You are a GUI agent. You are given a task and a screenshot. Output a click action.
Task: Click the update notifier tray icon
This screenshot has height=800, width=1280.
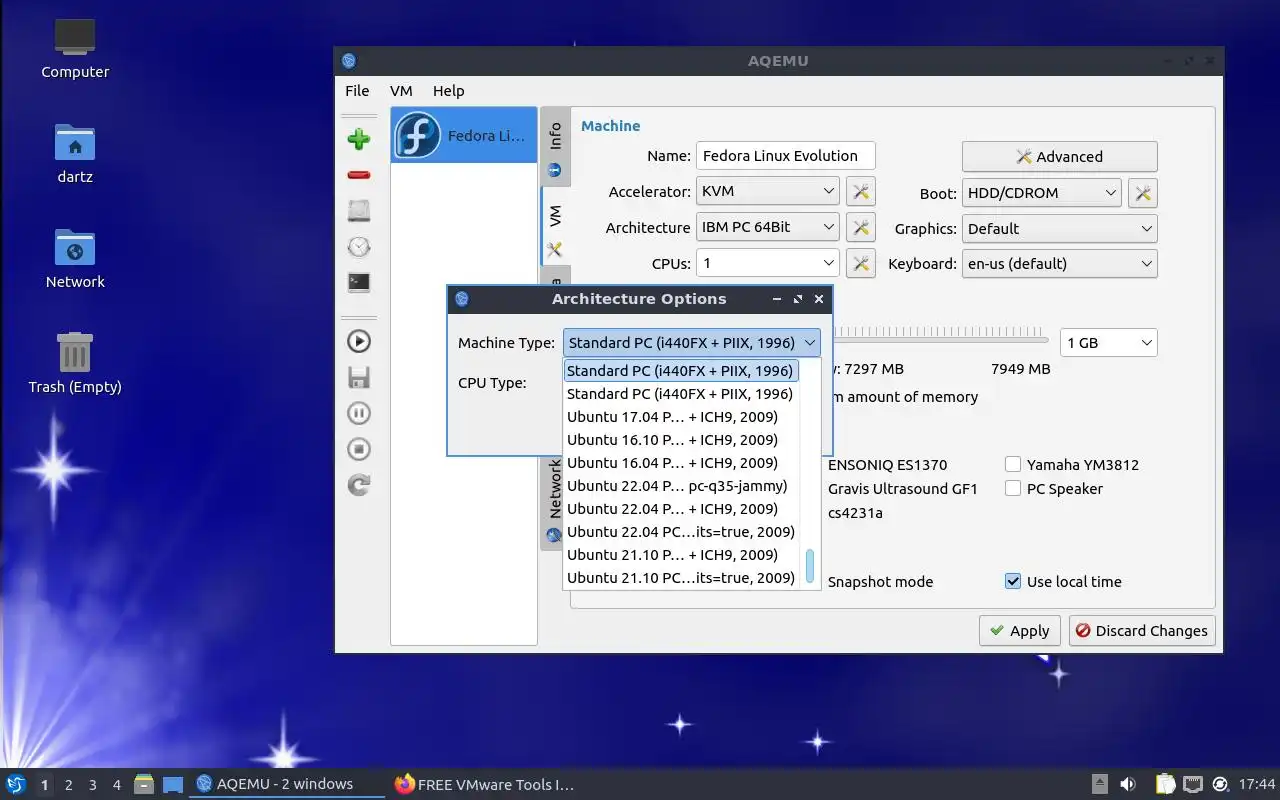1220,784
